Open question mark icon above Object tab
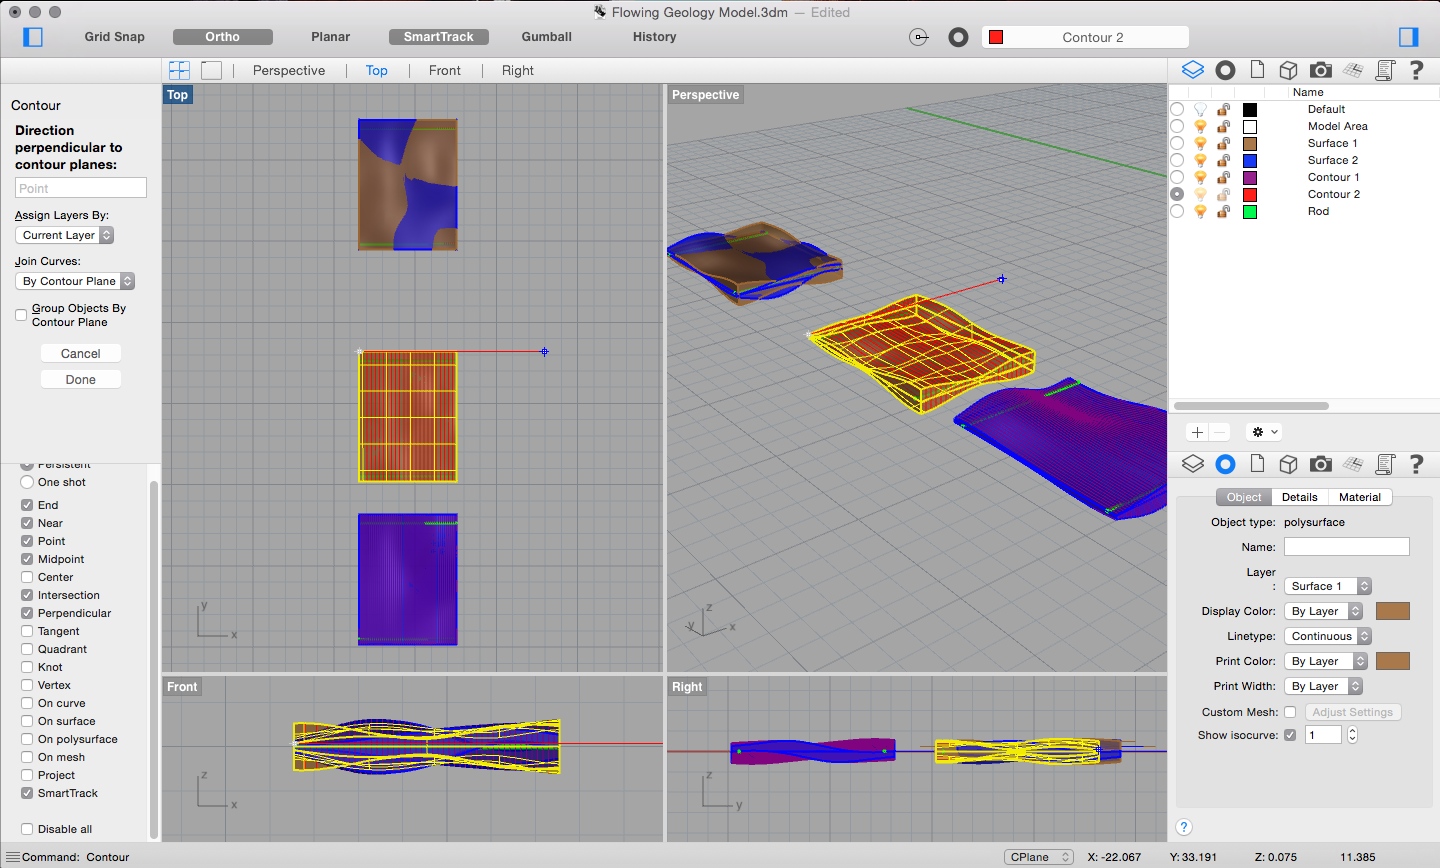Screen dimensions: 1440x868 point(1416,464)
